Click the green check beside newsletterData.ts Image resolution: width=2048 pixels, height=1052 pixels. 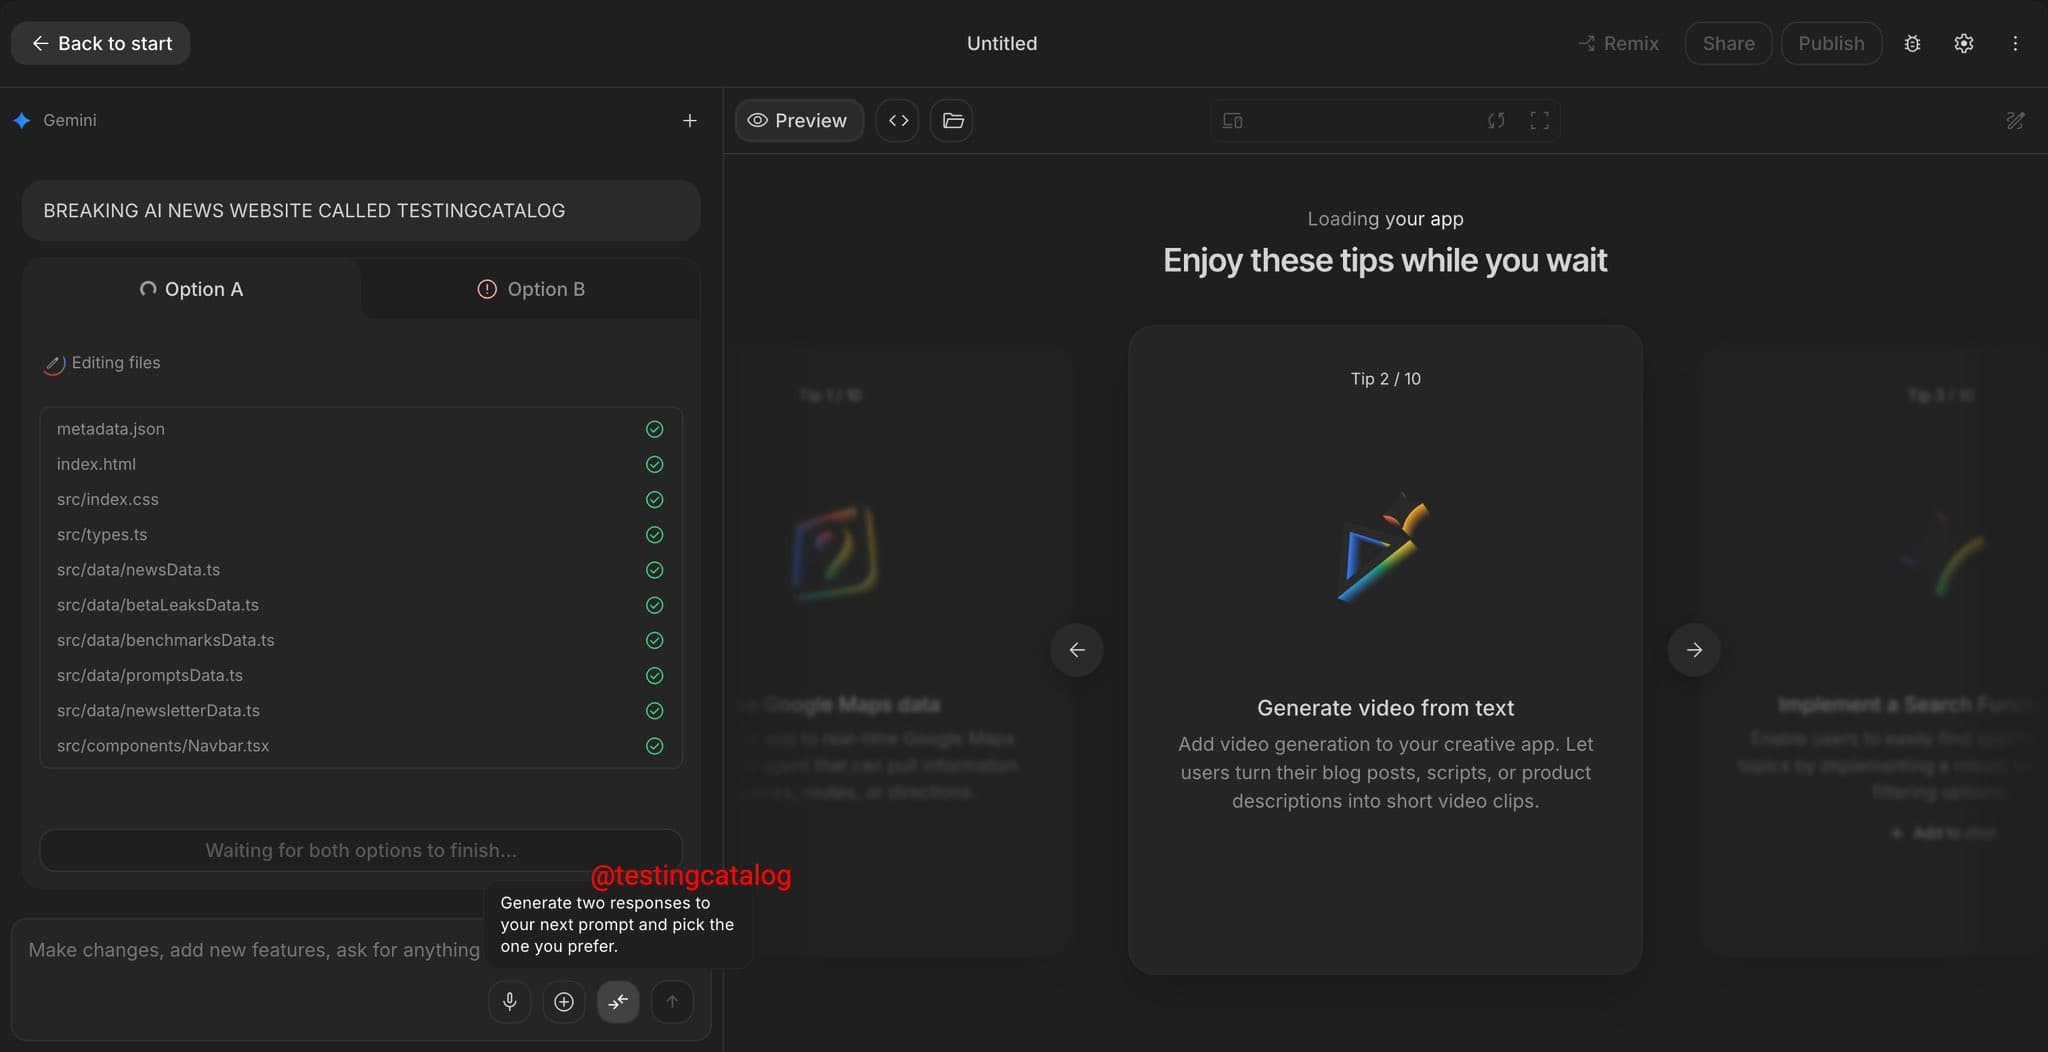click(655, 711)
